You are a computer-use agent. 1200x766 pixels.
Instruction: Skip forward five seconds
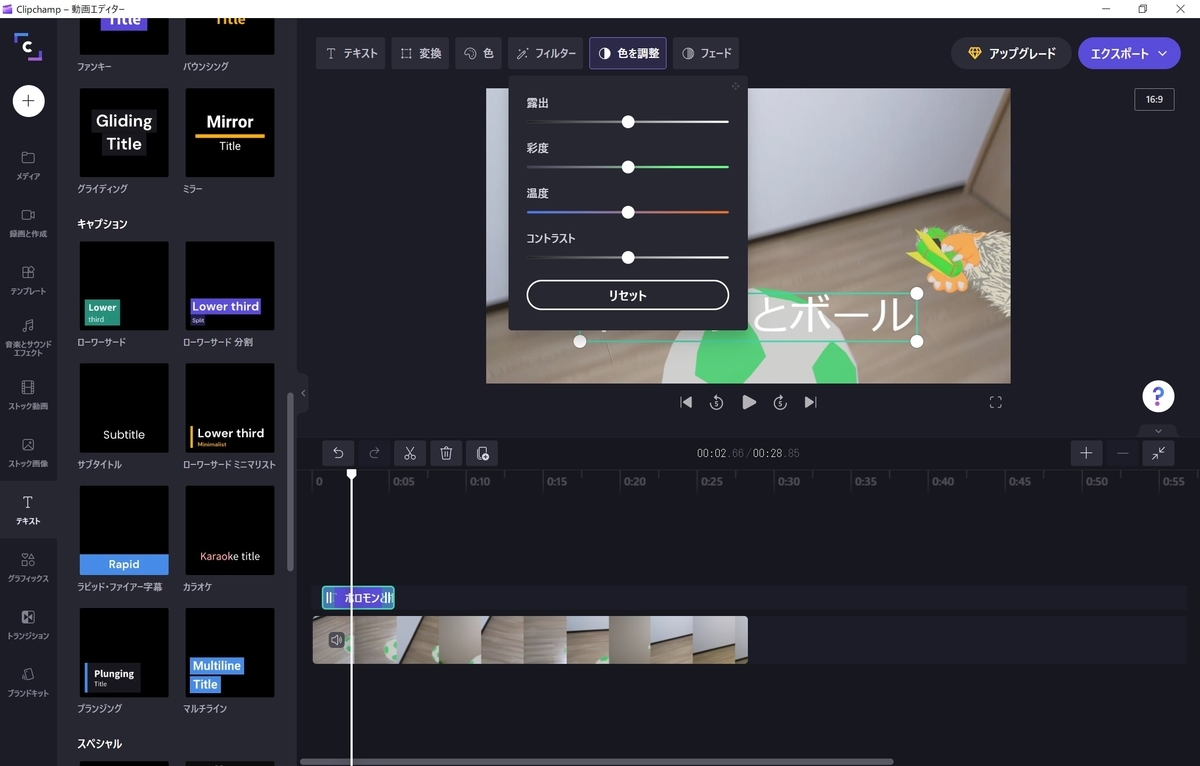[x=780, y=402]
